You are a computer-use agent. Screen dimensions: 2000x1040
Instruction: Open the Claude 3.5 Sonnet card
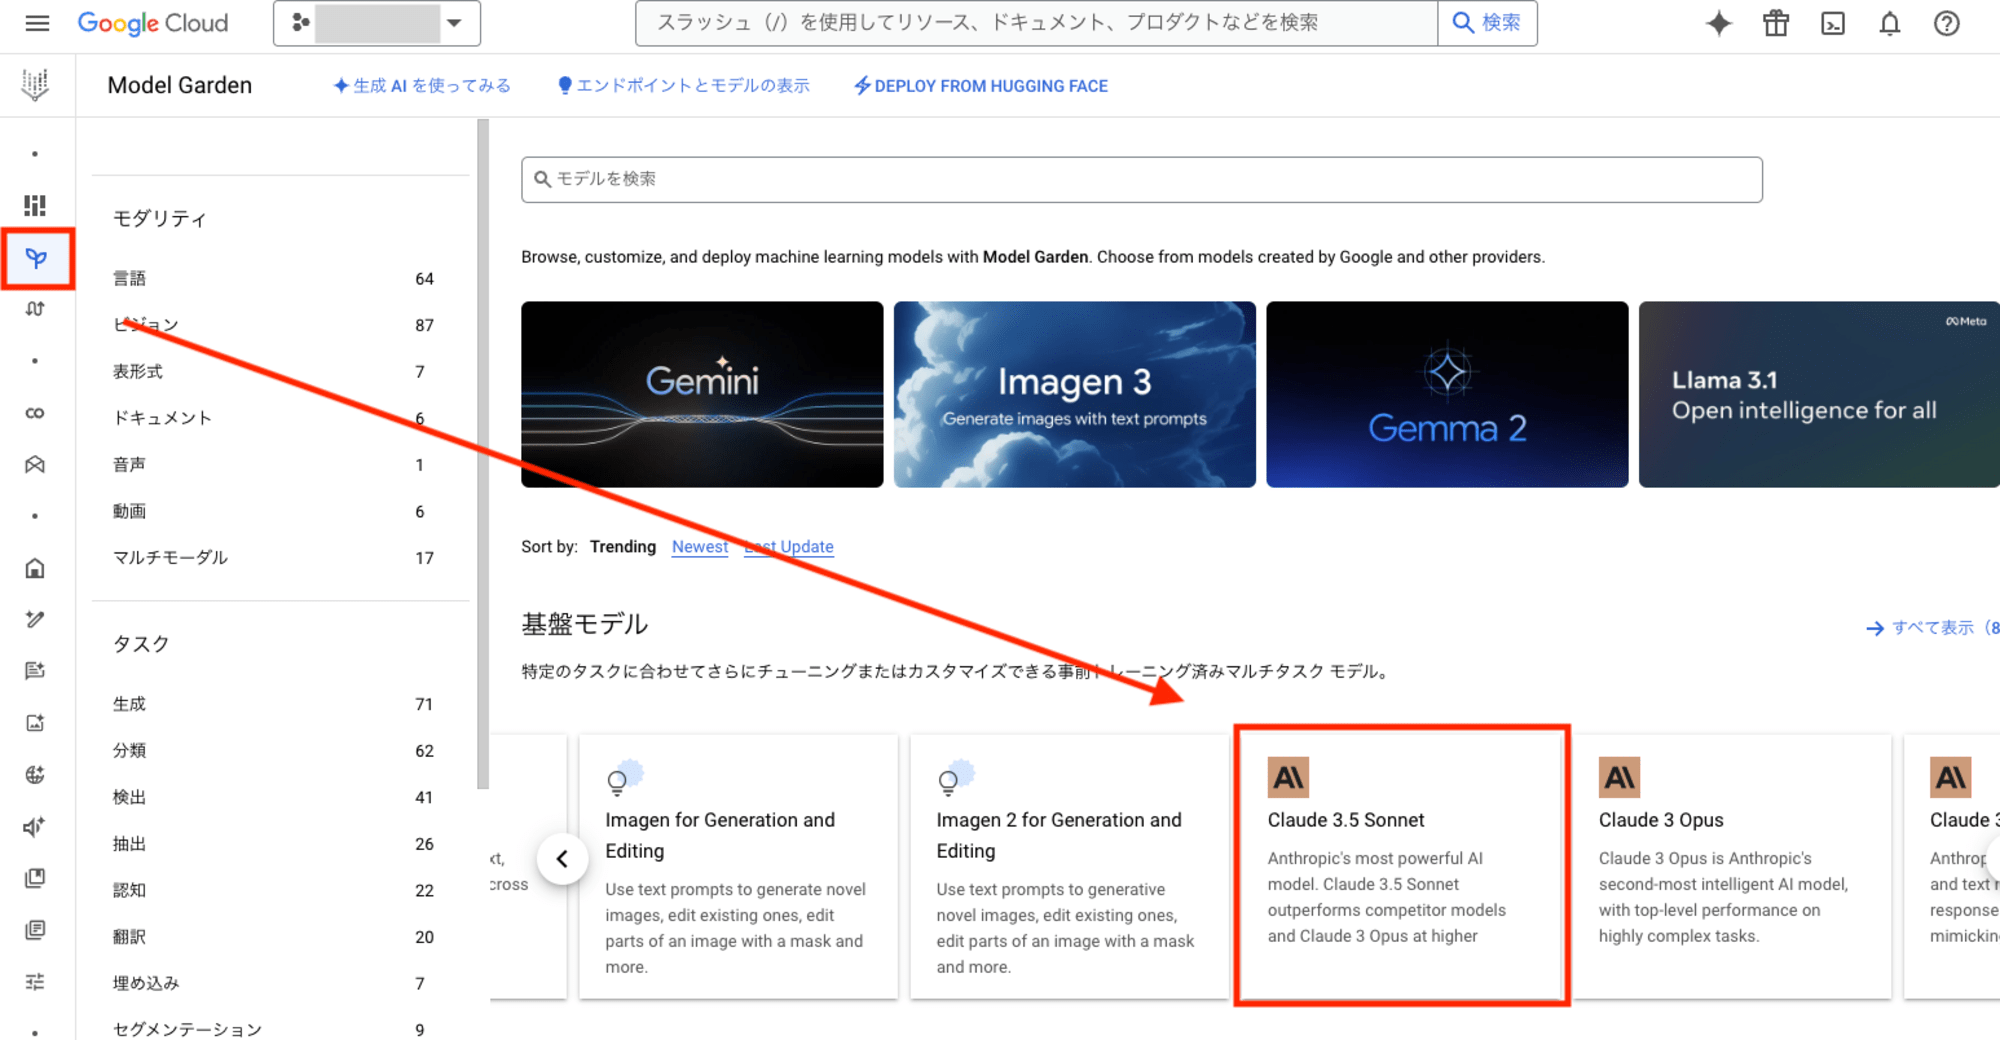[1401, 866]
